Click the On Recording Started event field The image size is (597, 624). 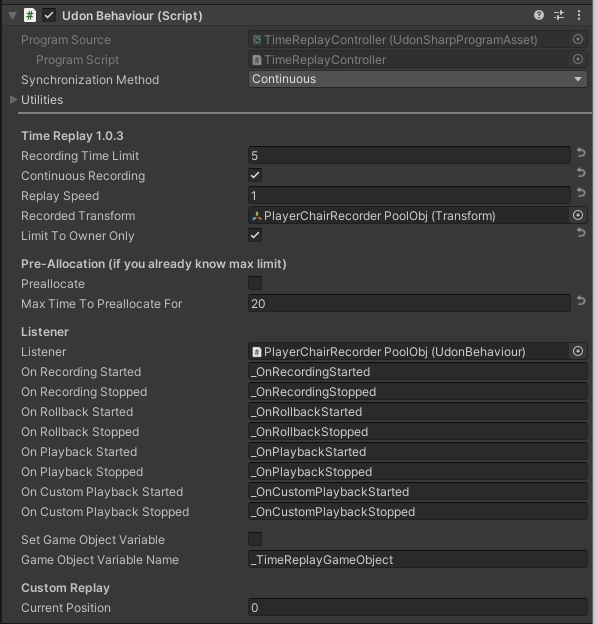418,372
